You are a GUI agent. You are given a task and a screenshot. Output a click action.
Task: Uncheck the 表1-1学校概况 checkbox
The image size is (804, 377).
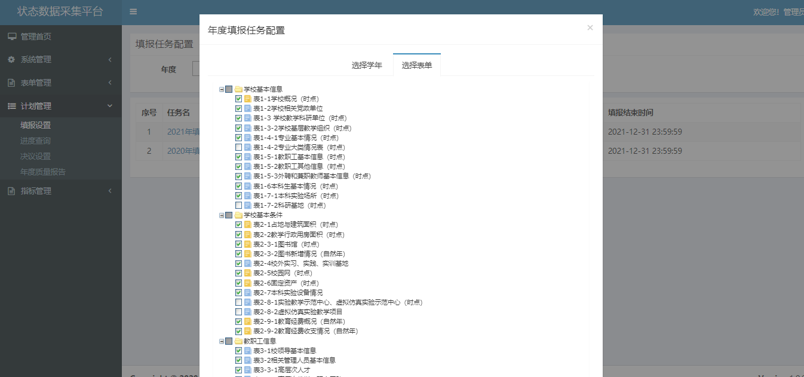[x=238, y=98]
